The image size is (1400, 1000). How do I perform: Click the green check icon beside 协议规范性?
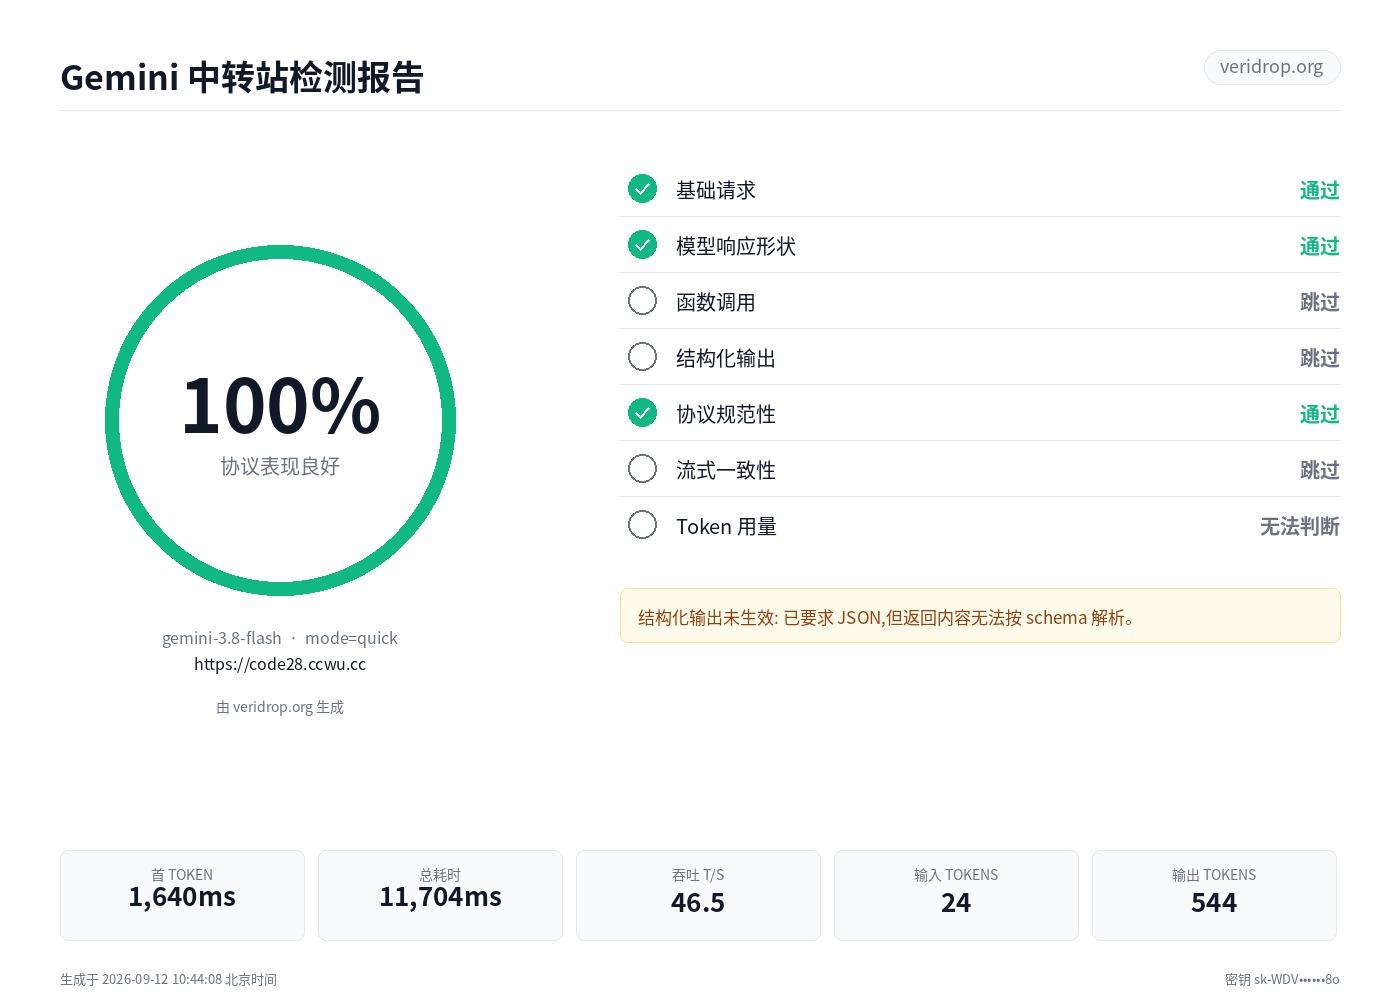(642, 413)
